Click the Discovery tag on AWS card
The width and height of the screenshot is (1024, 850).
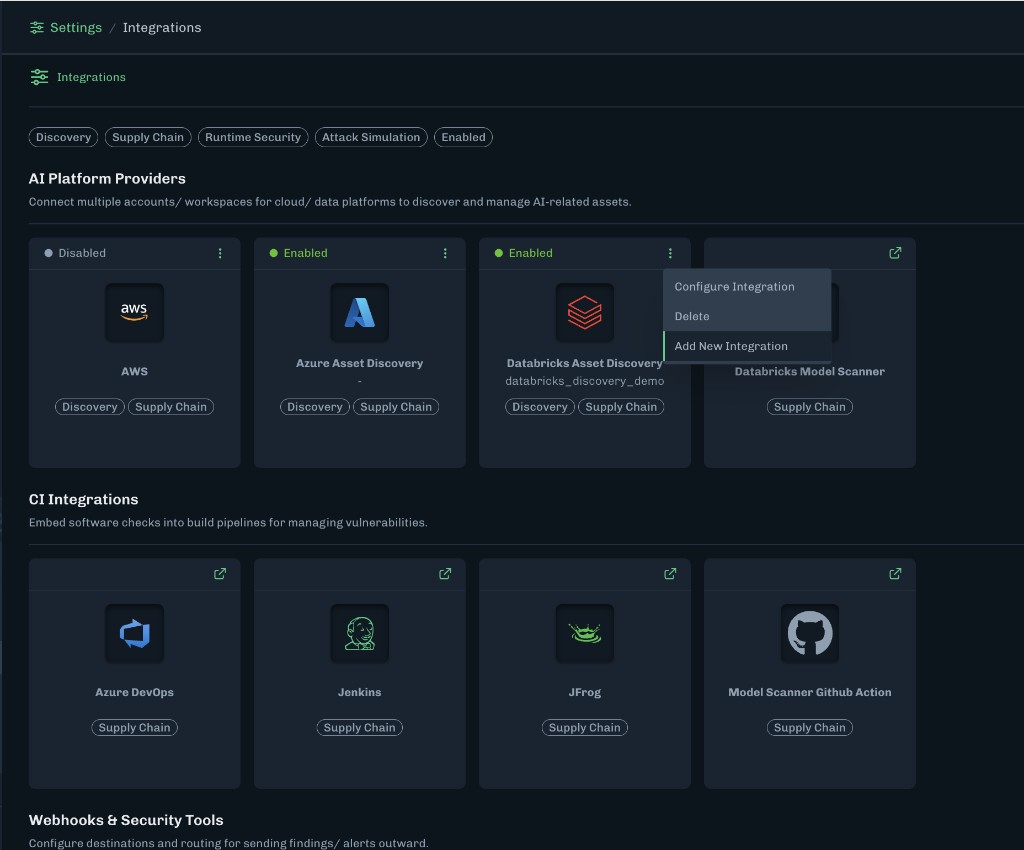point(89,407)
